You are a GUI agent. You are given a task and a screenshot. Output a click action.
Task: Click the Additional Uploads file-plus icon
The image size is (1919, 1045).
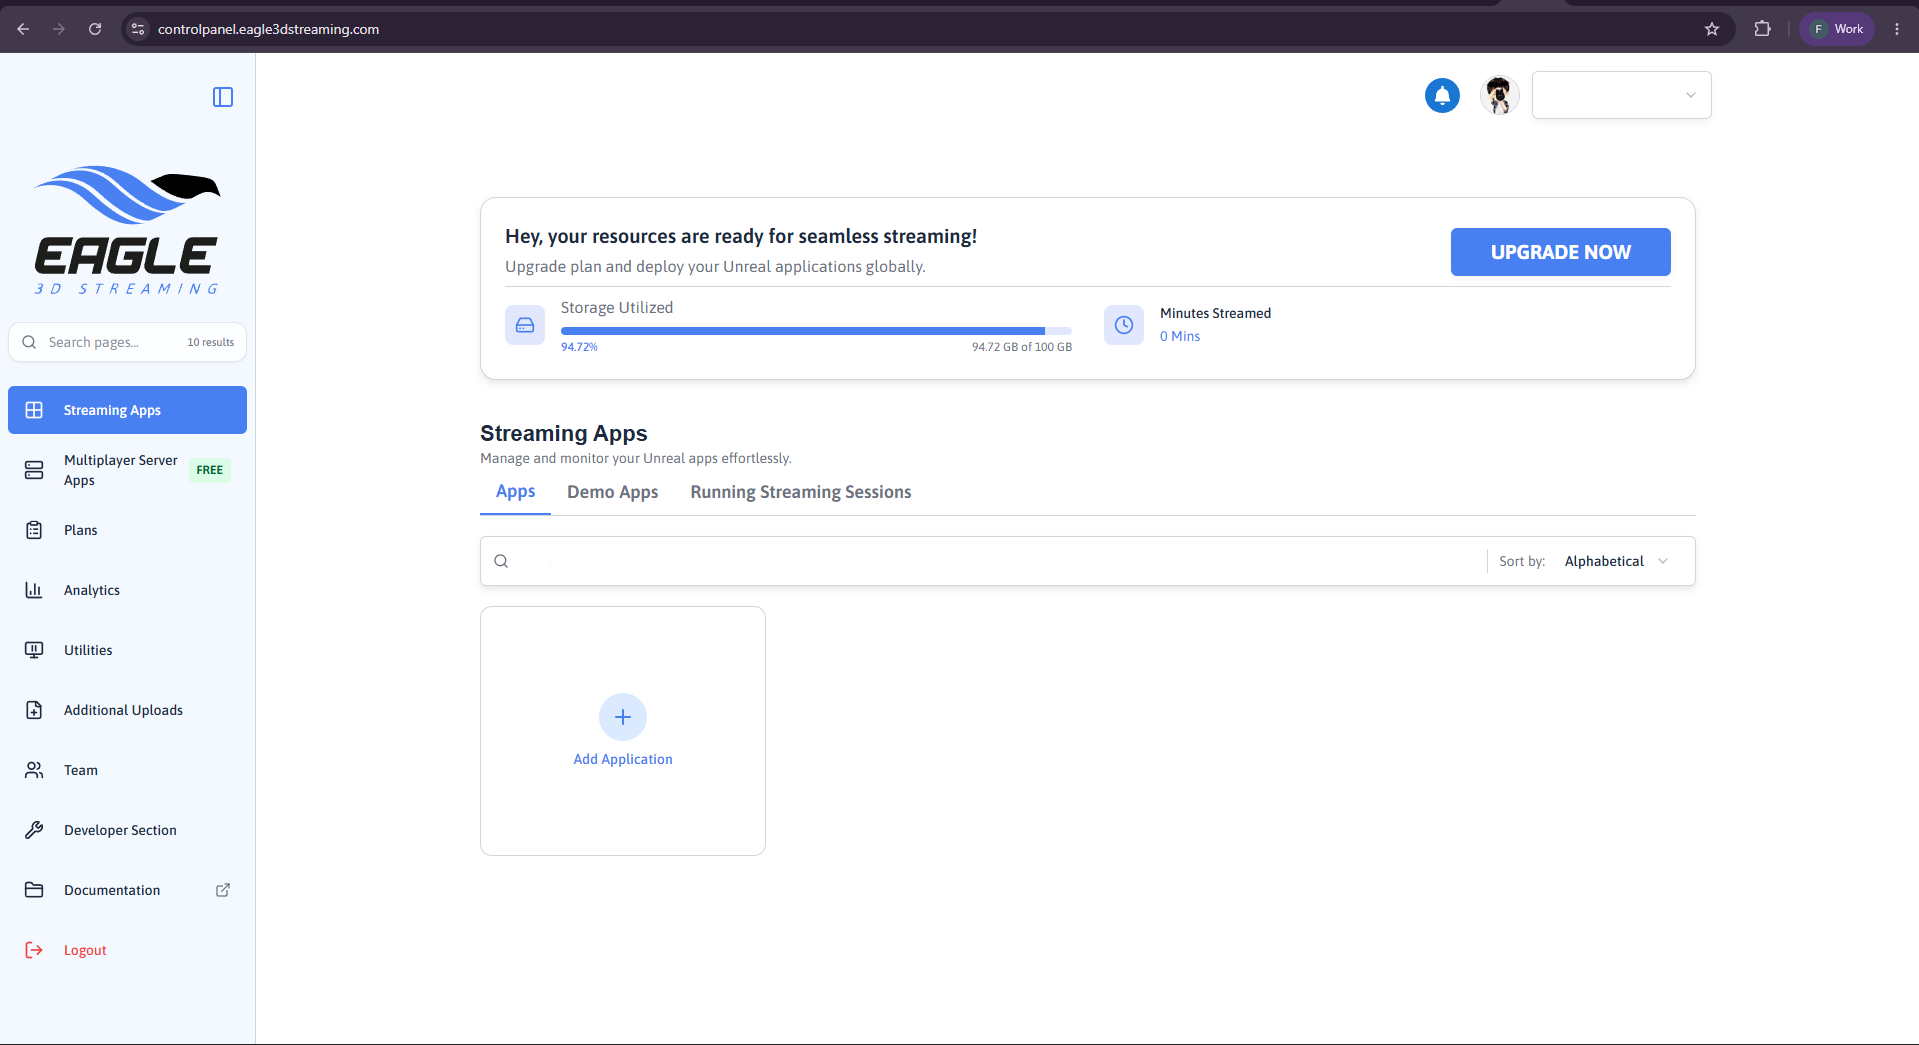pyautogui.click(x=34, y=710)
